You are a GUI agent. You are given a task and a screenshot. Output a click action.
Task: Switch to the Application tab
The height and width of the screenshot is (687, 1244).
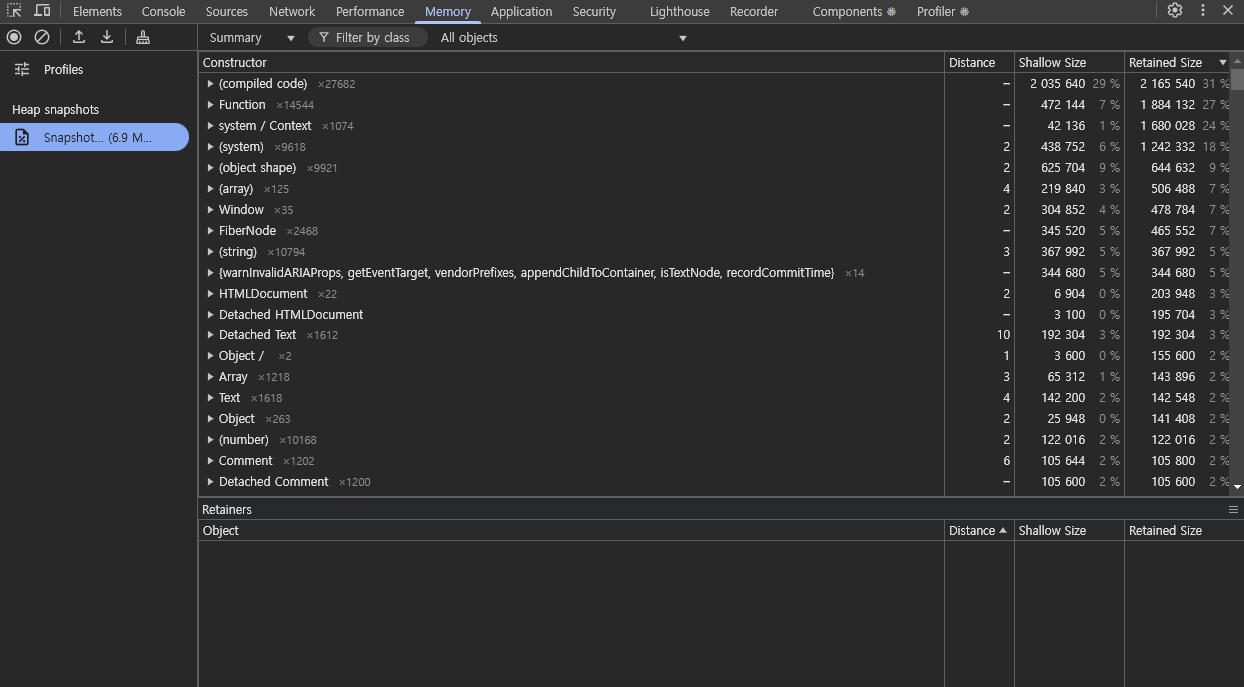tap(521, 11)
